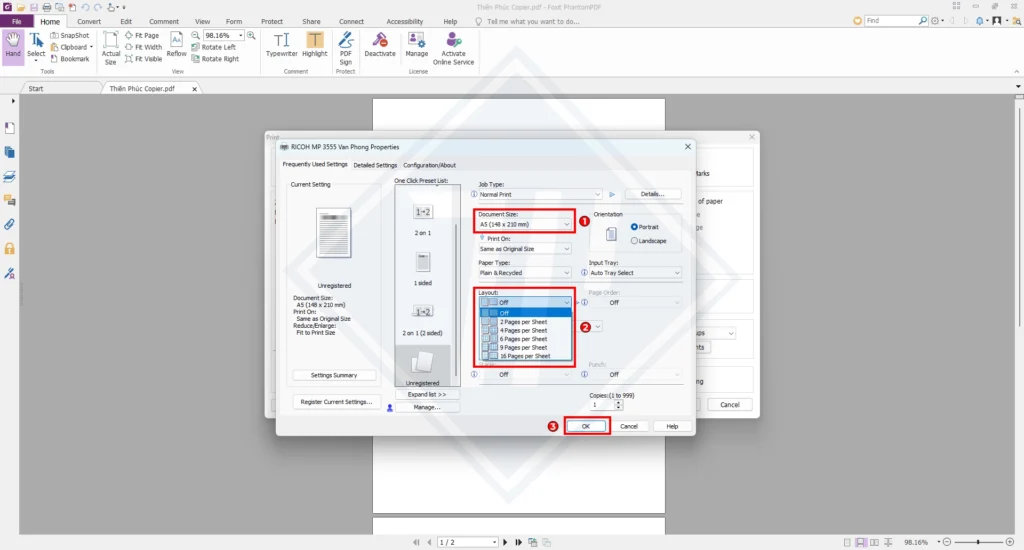Click OK in printer properties

pyautogui.click(x=586, y=426)
